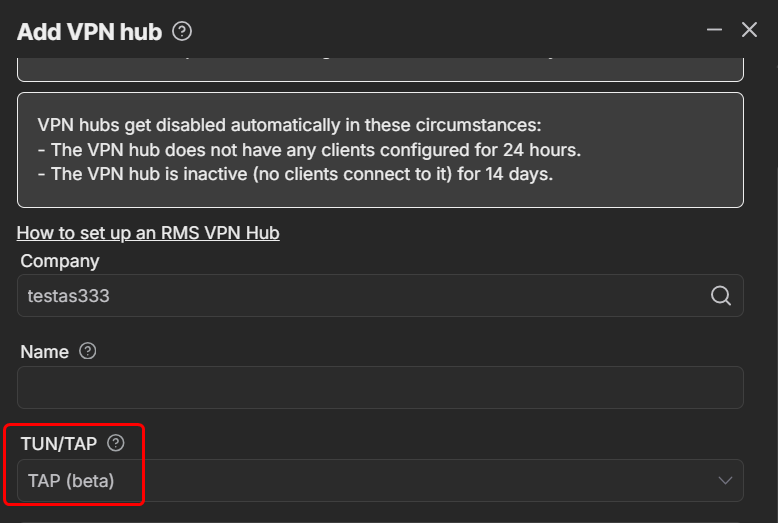This screenshot has height=523, width=778.
Task: Click the TUN/TAP field label
Action: click(x=58, y=444)
